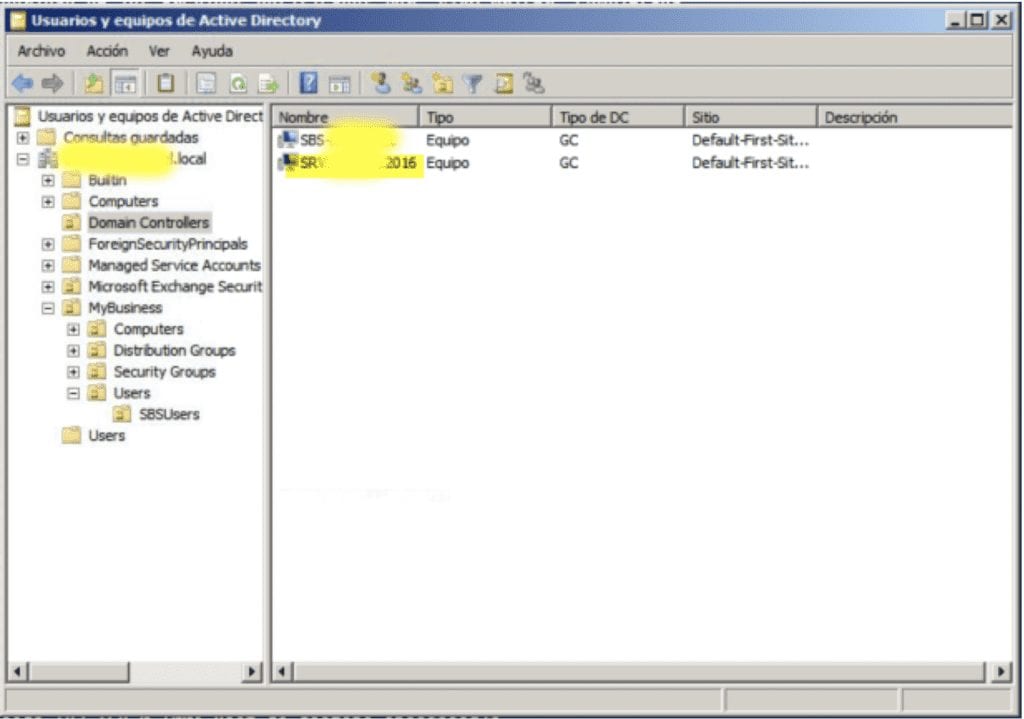
Task: Click the Refresh toolbar icon
Action: (238, 84)
